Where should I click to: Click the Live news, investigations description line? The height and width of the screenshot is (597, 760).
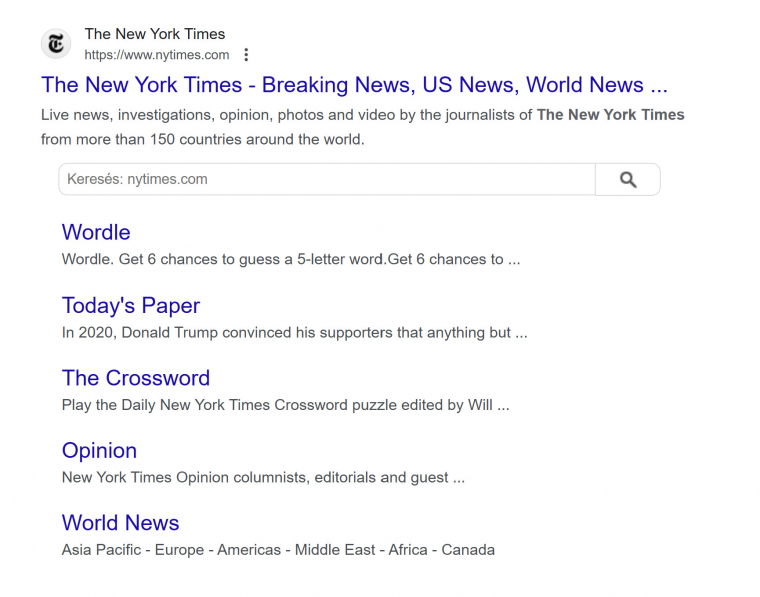(363, 115)
